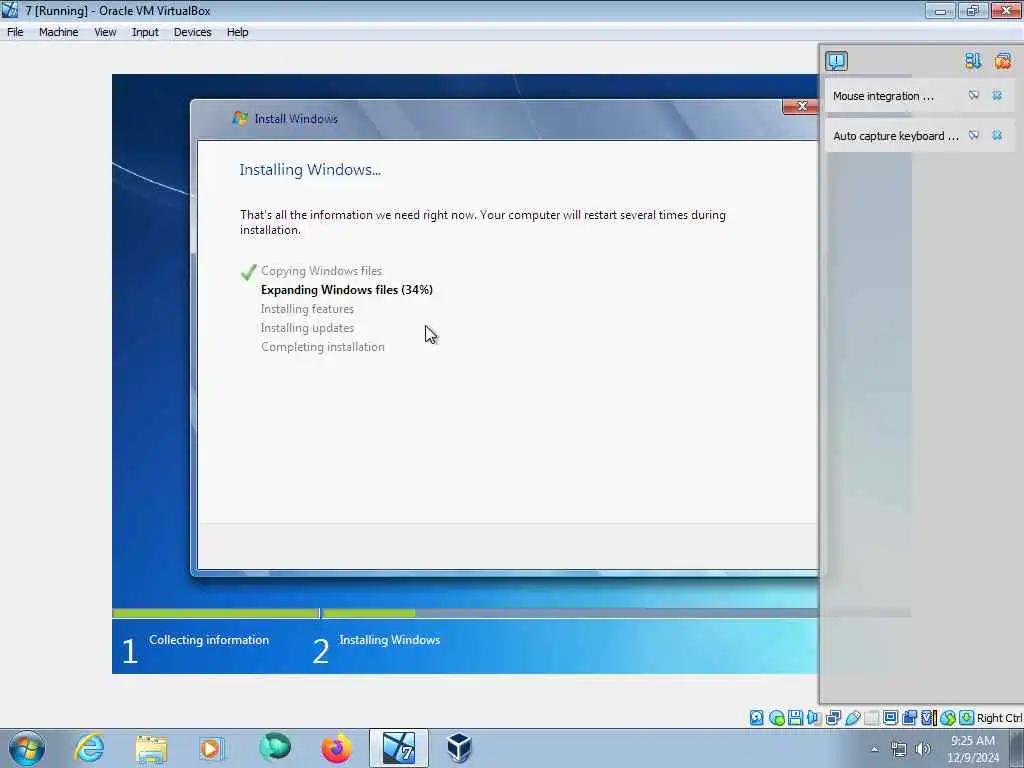Dismiss the Mouse integration notification

pos(997,95)
